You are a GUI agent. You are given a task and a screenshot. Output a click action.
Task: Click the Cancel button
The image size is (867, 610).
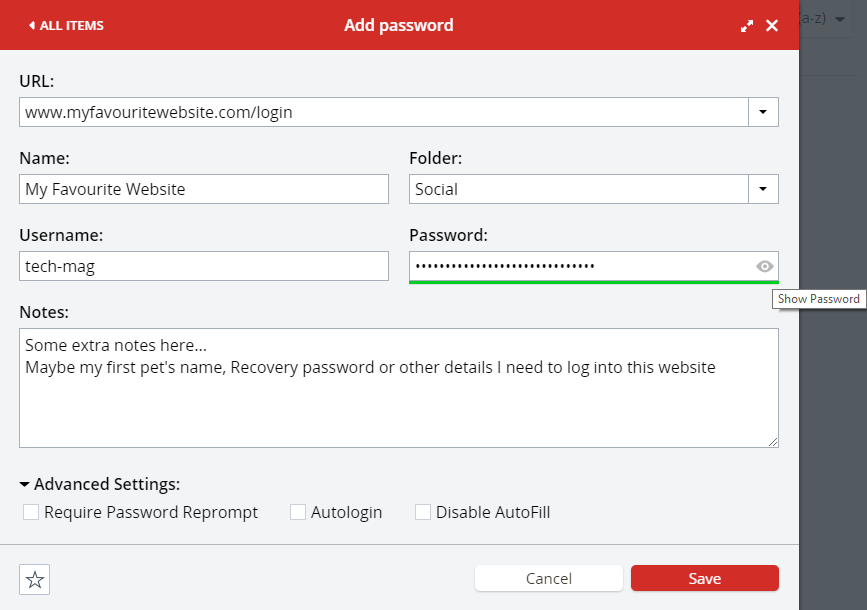[549, 578]
